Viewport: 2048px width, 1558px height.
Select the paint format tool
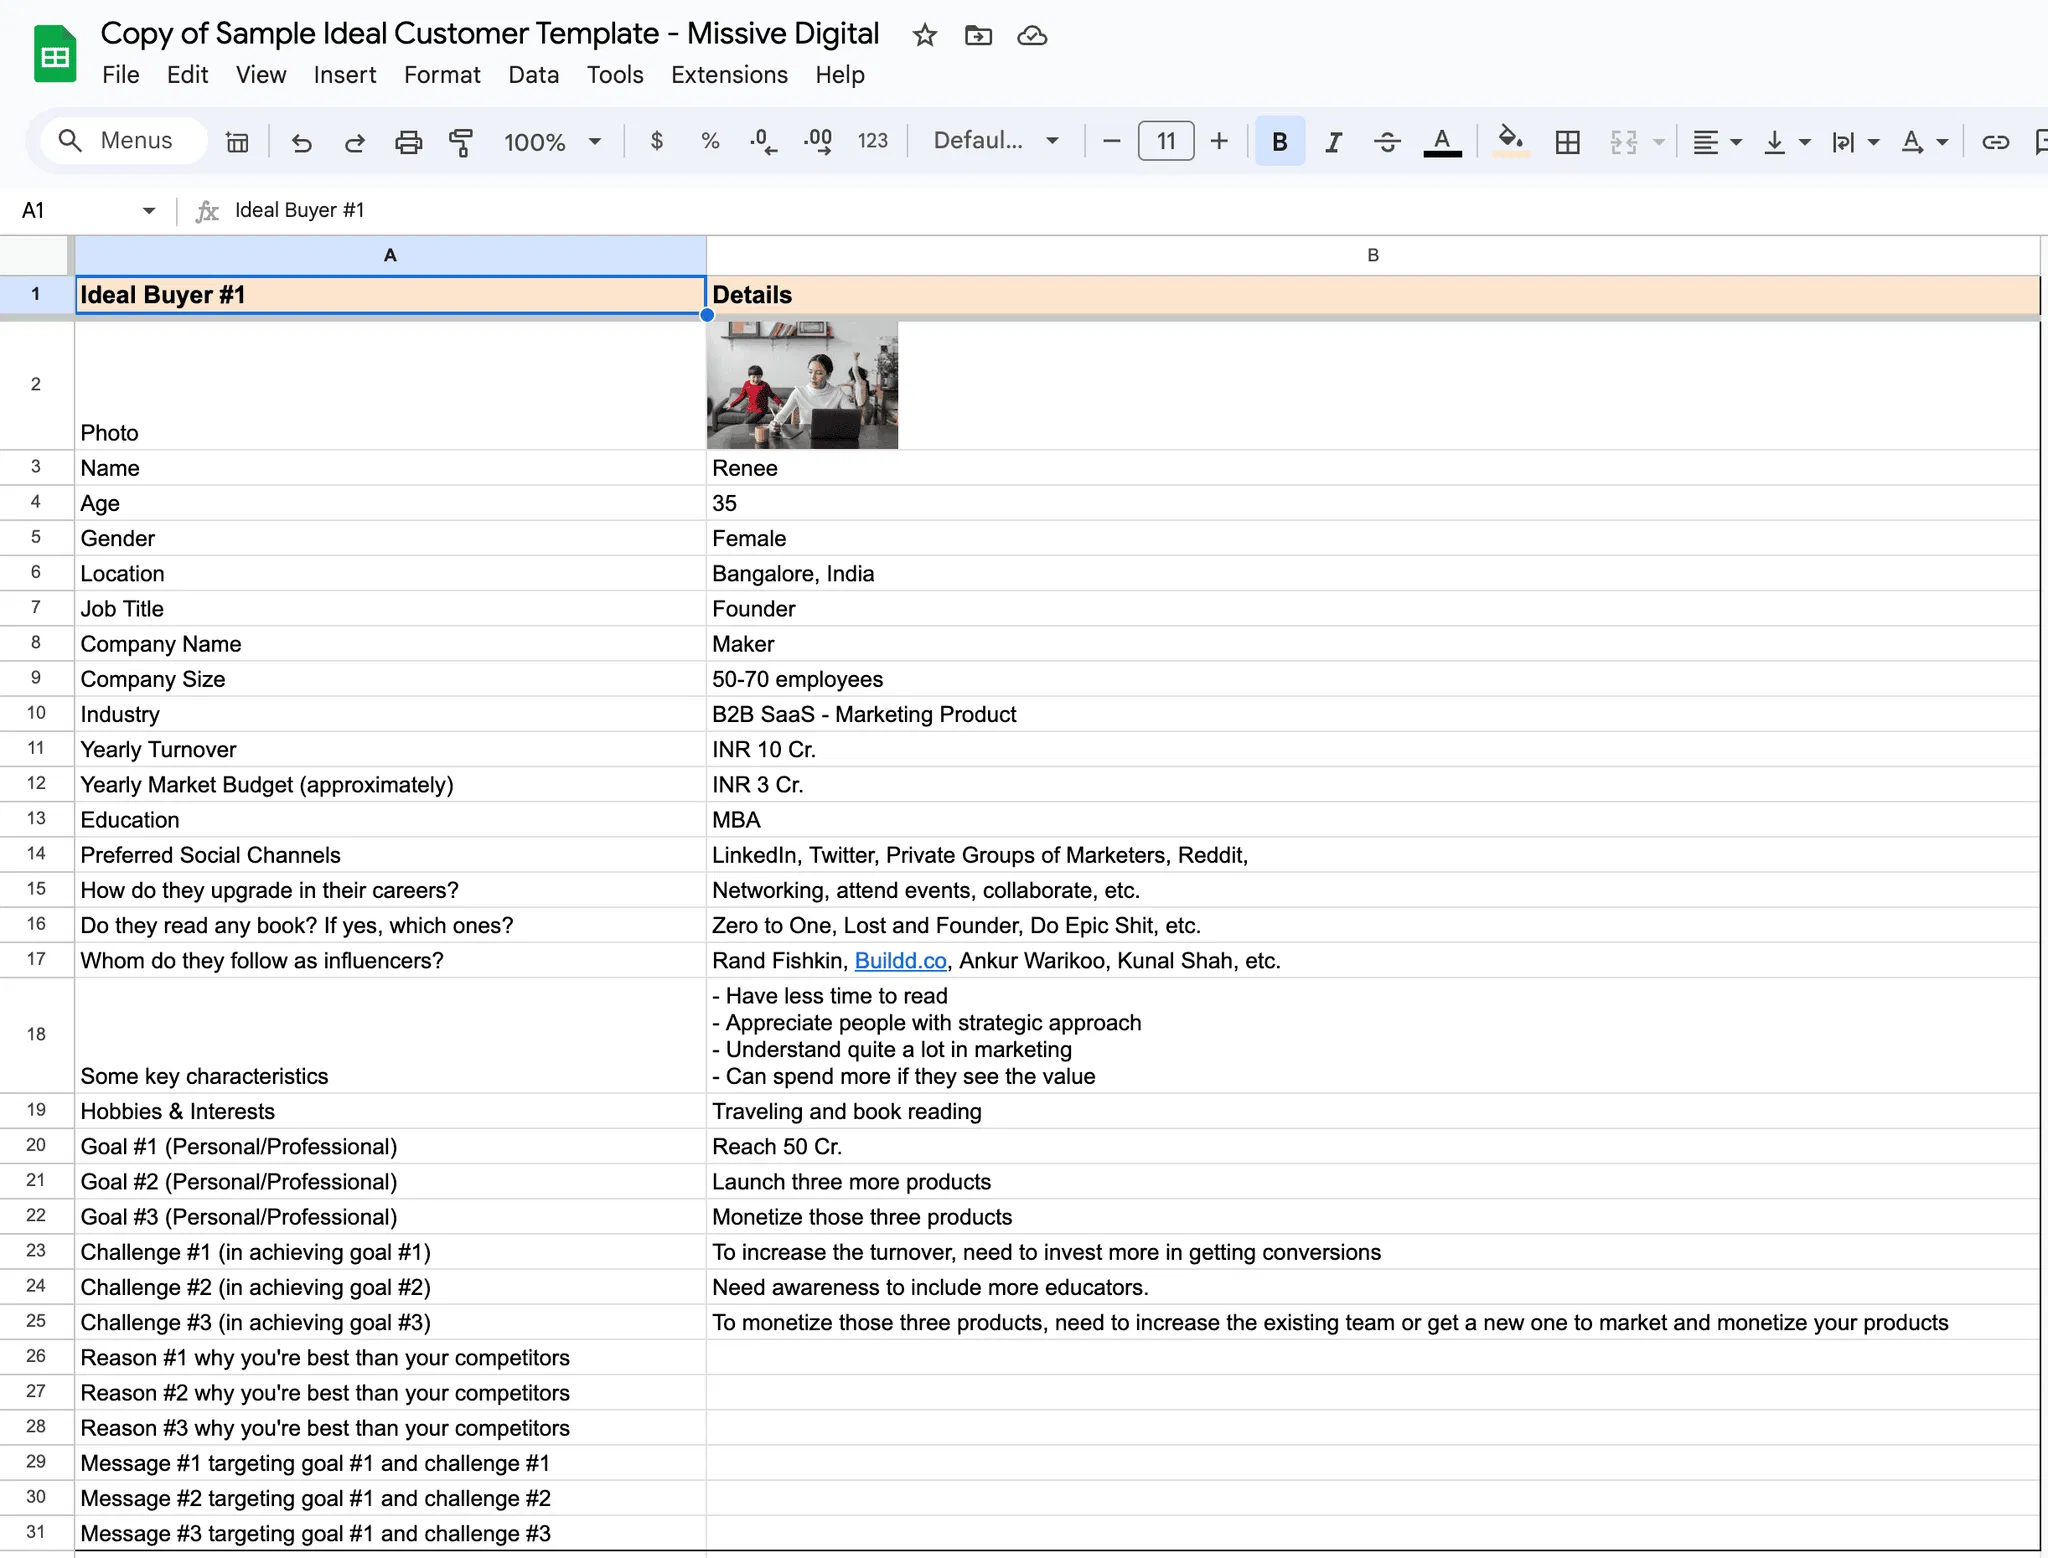click(461, 142)
